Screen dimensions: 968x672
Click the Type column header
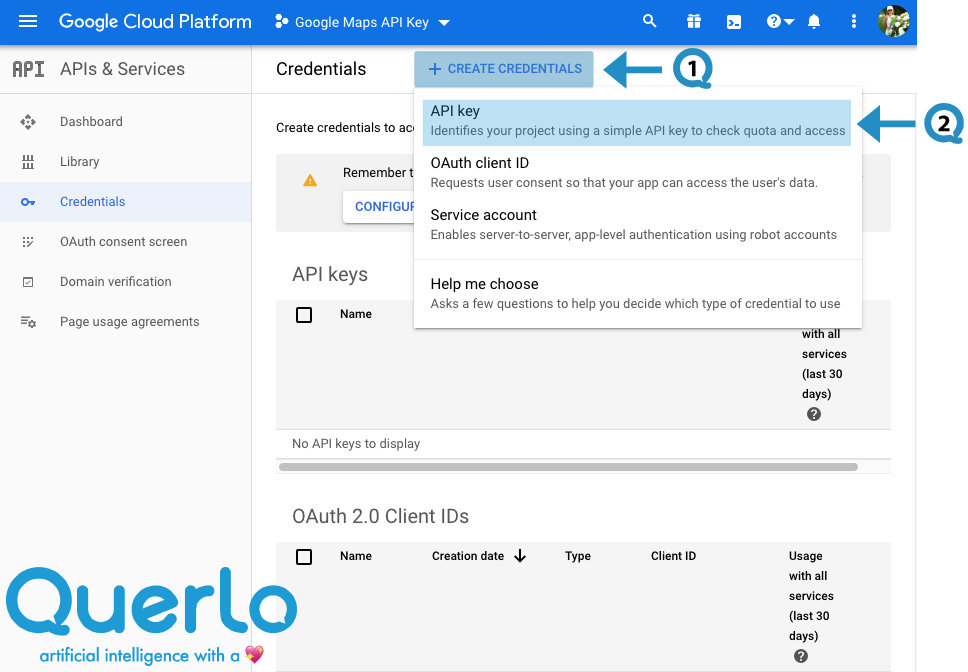tap(578, 556)
